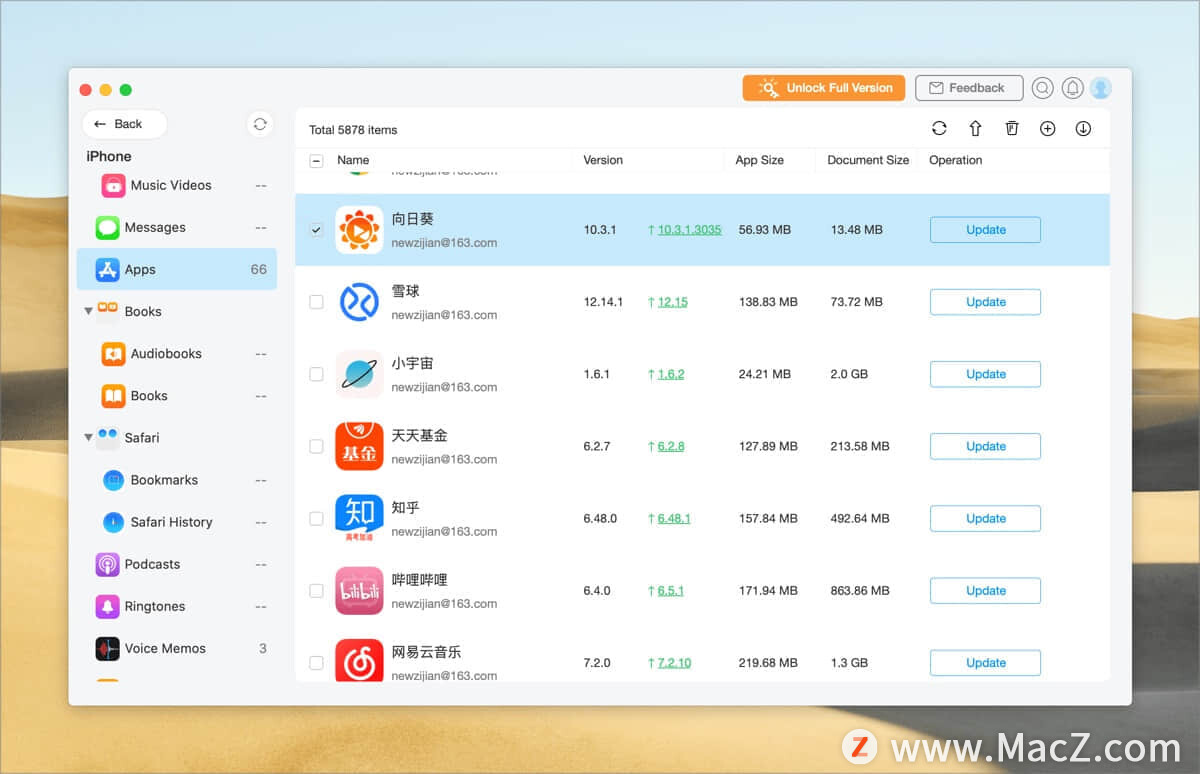Open Messages in sidebar
The height and width of the screenshot is (774, 1200).
(177, 227)
